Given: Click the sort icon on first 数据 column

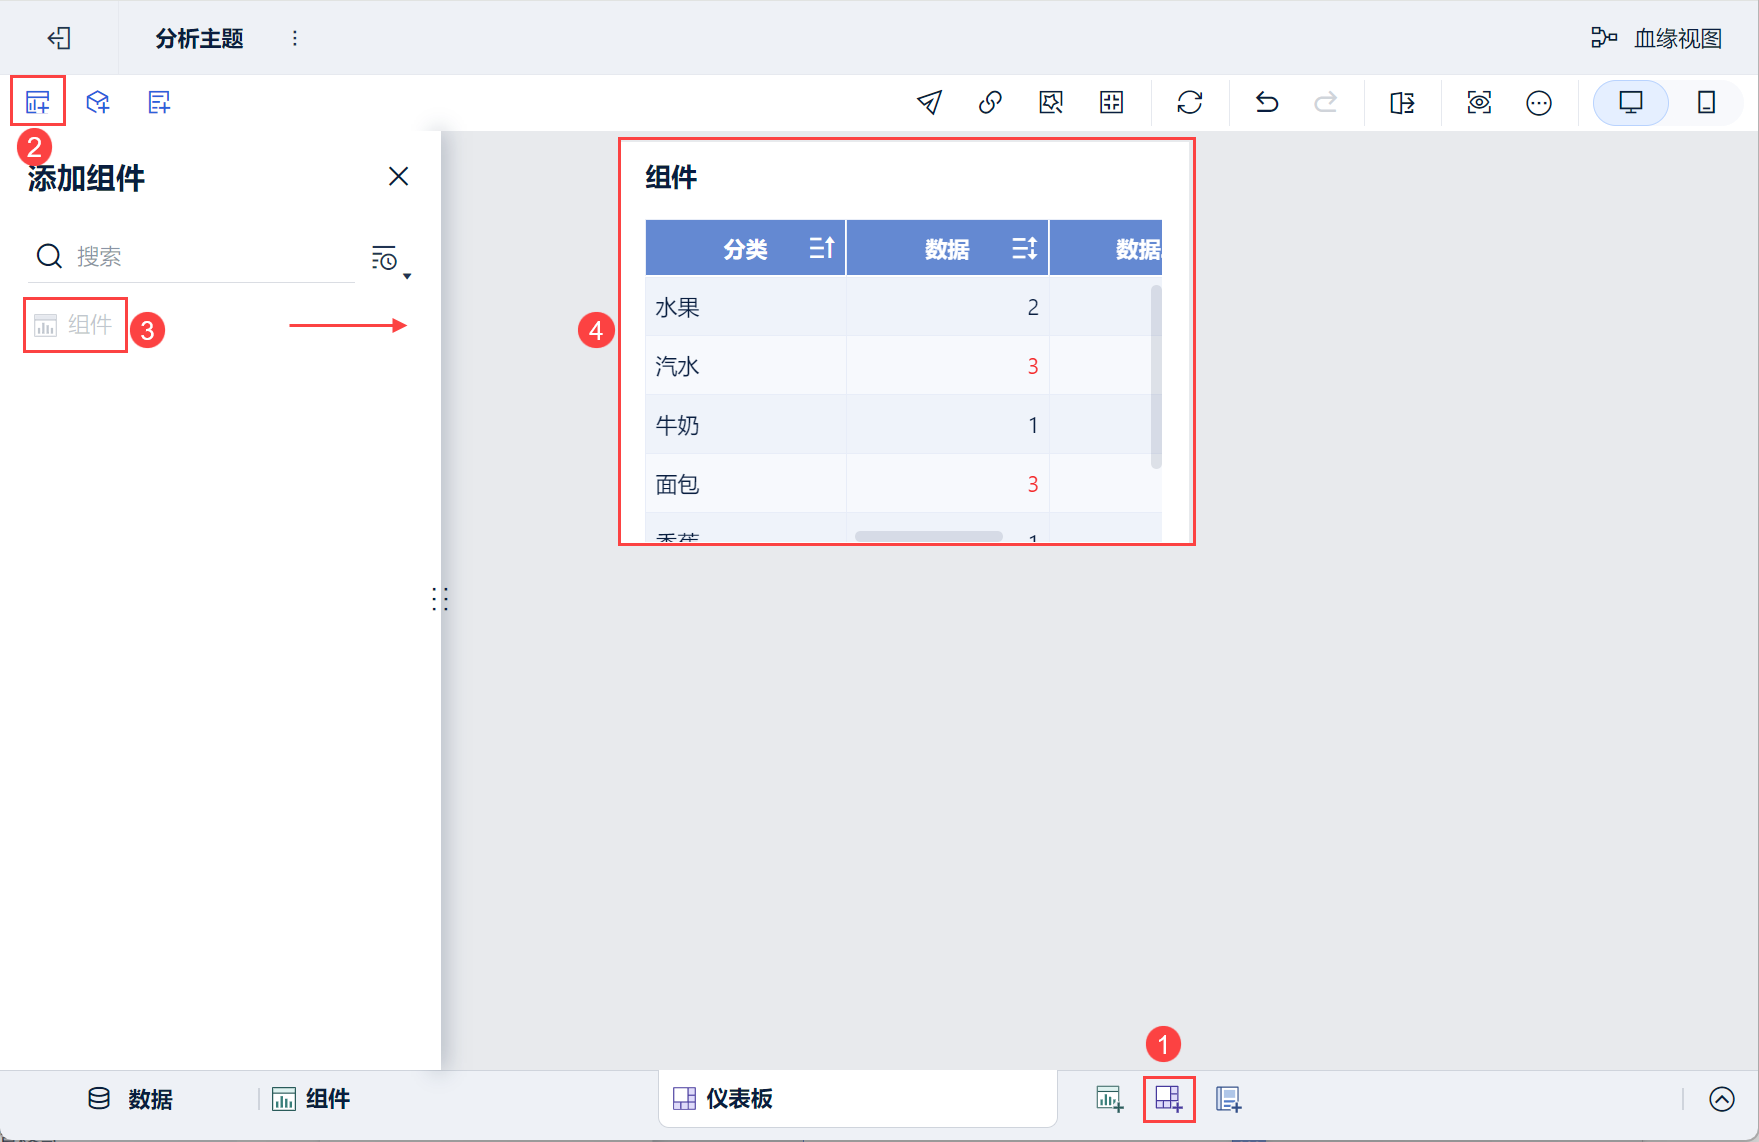Looking at the screenshot, I should click(1025, 248).
